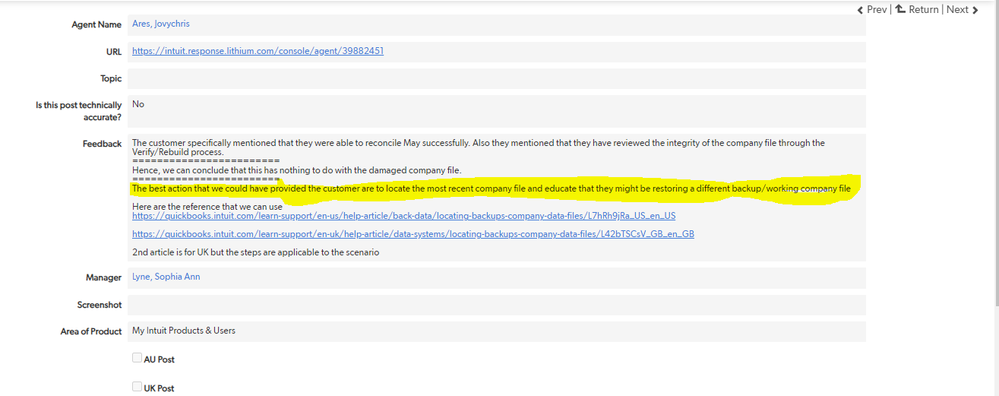Click the 'Topic' field label

(111, 78)
